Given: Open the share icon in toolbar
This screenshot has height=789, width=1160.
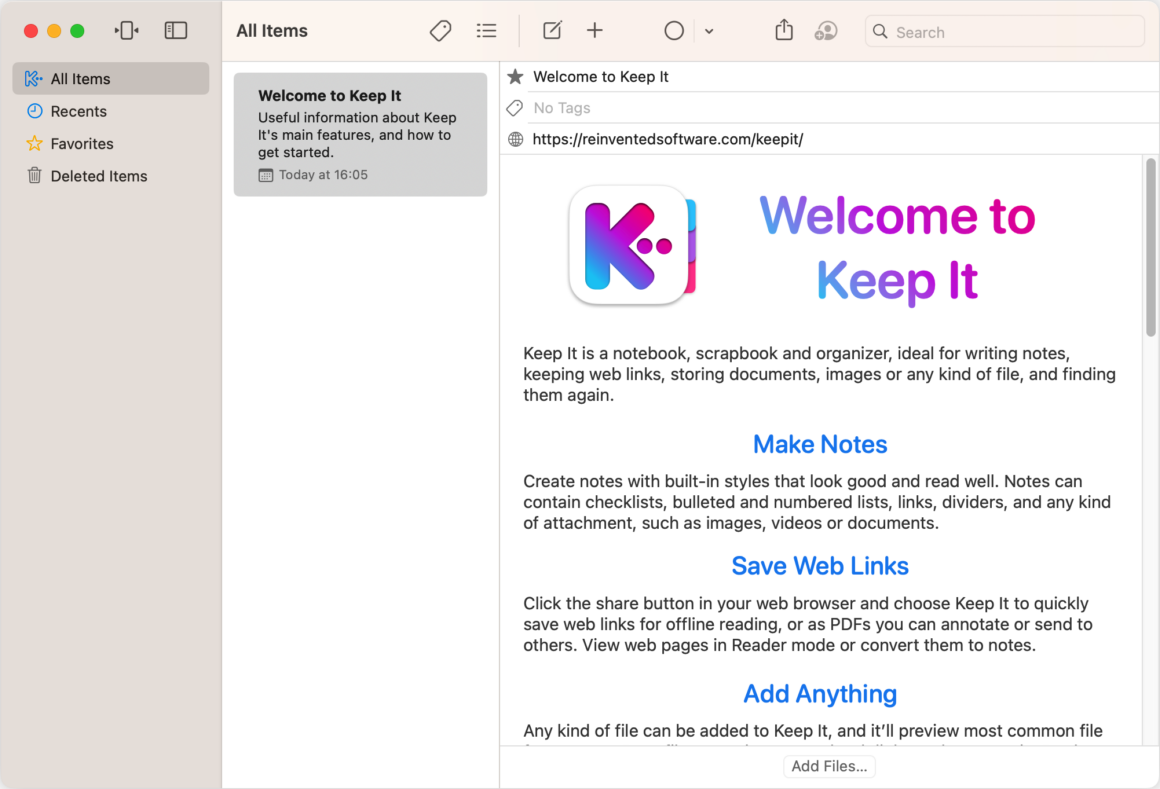Looking at the screenshot, I should (x=784, y=30).
